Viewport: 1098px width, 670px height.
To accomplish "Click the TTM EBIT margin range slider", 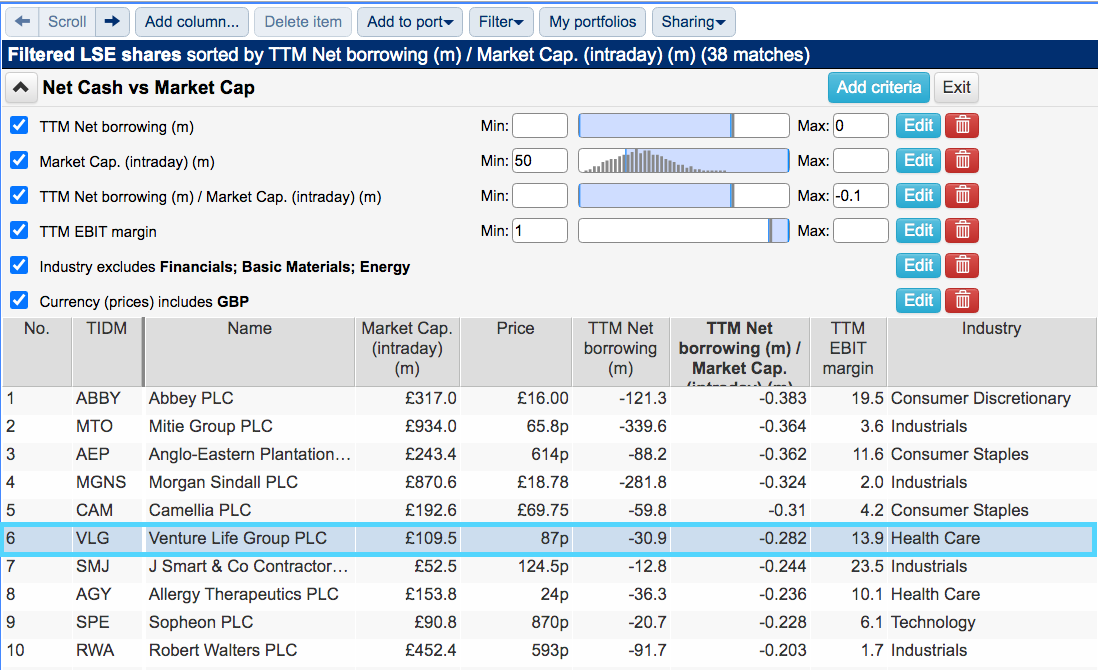I will [683, 231].
